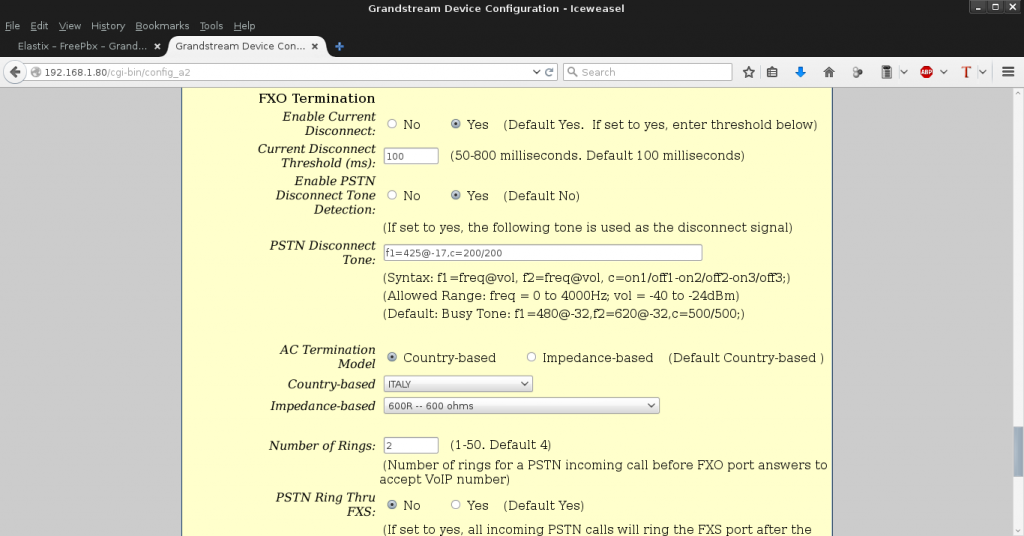Select Impedance-based AC Termination Model
The image size is (1024, 536).
coord(532,358)
